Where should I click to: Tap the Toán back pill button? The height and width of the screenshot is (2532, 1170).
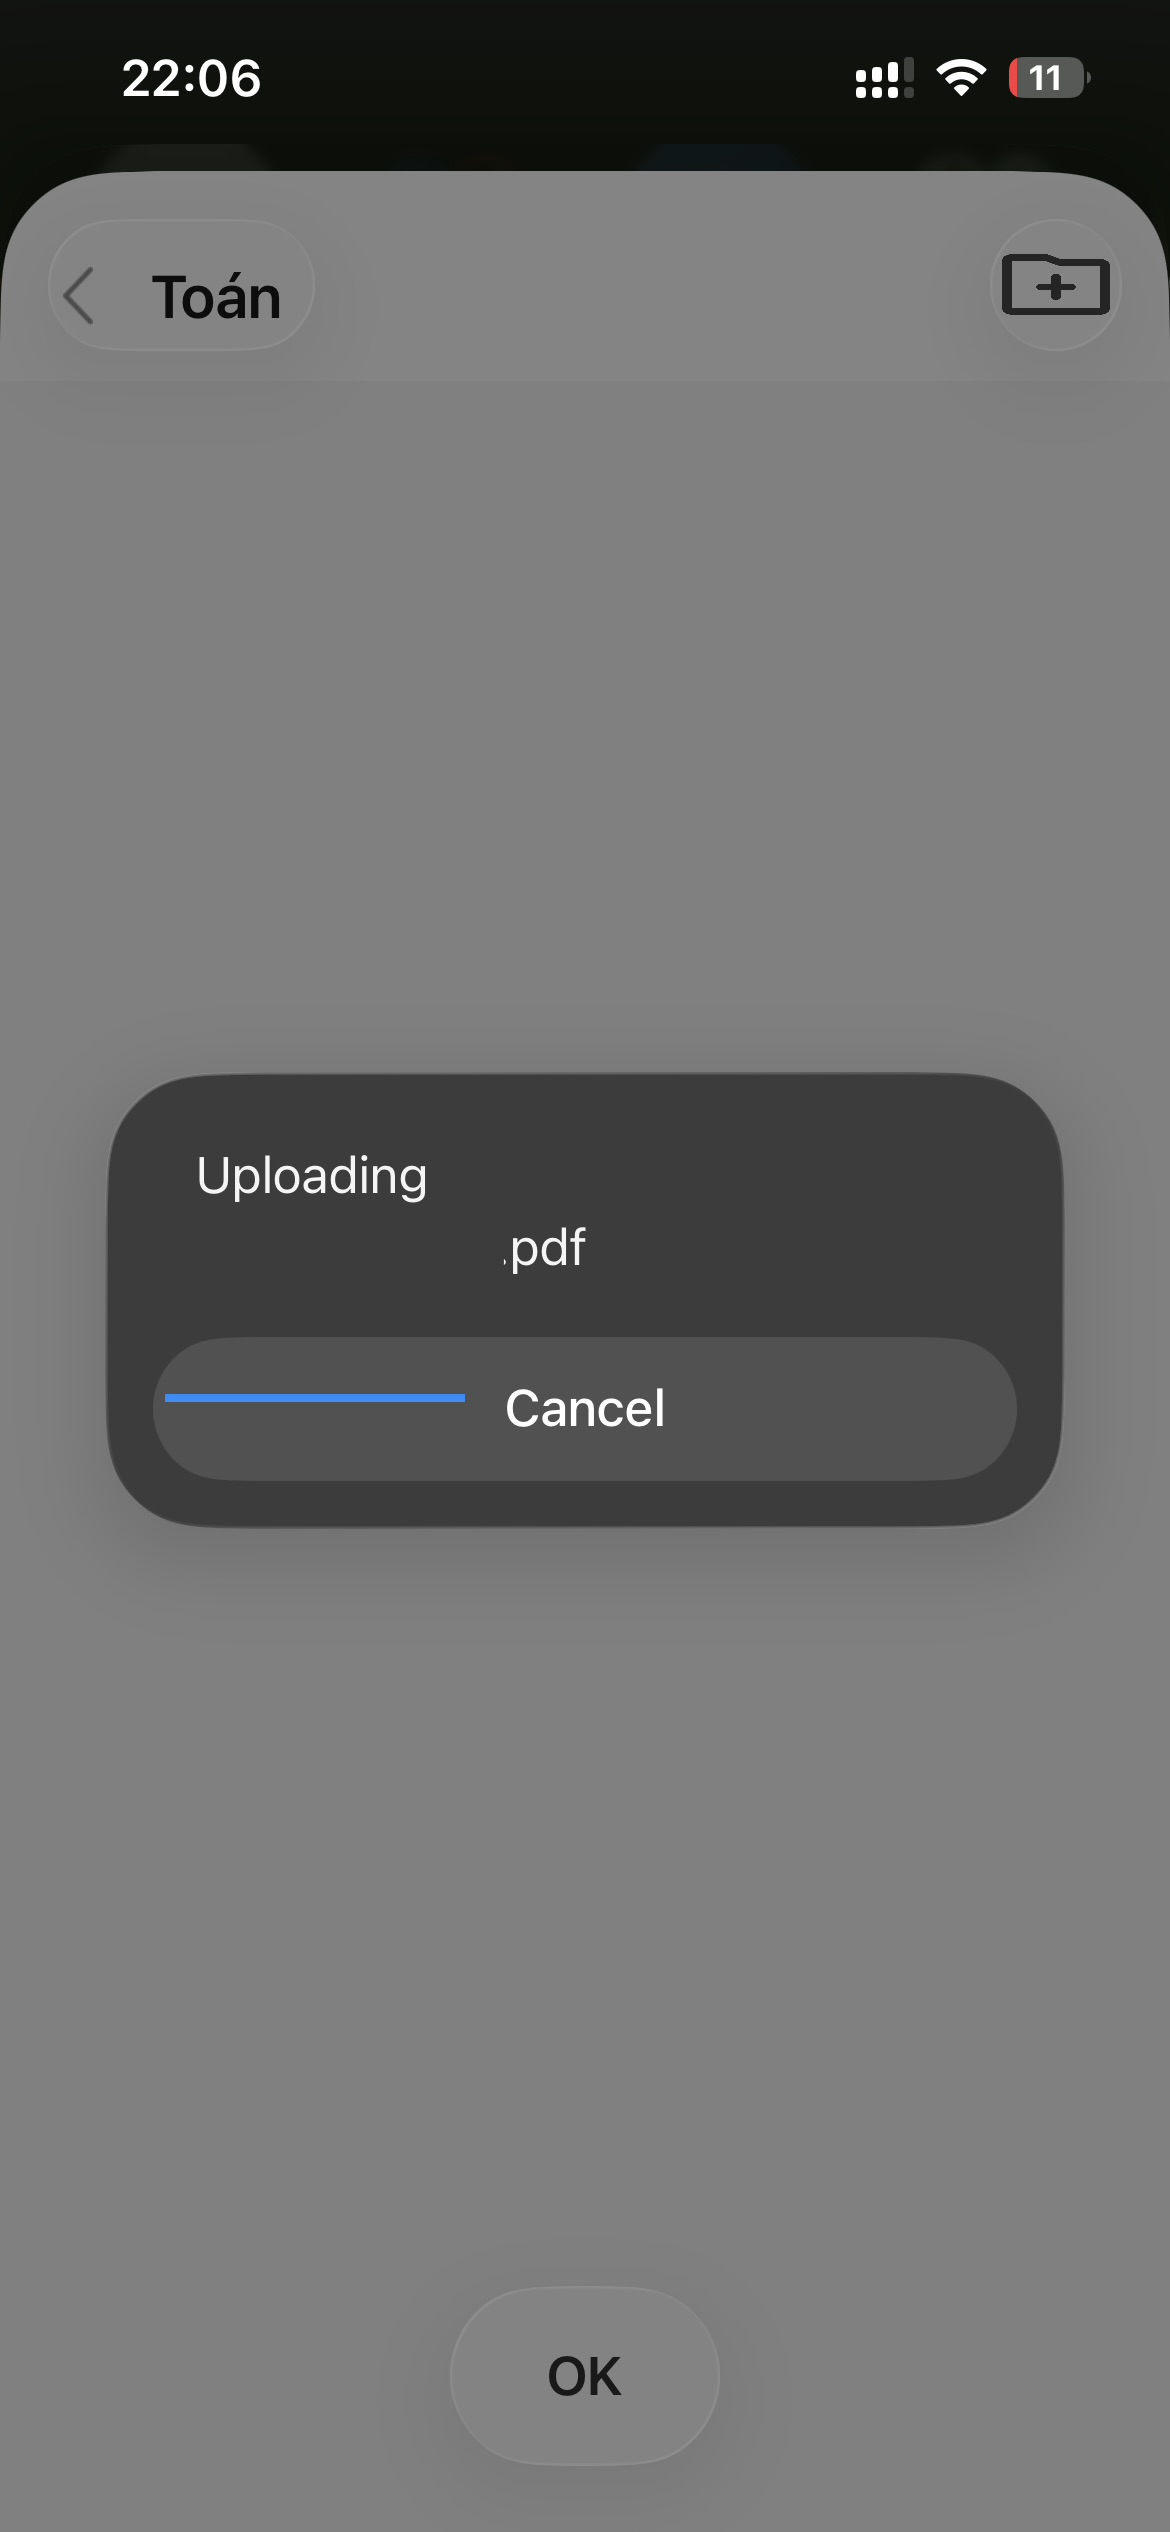tap(182, 285)
